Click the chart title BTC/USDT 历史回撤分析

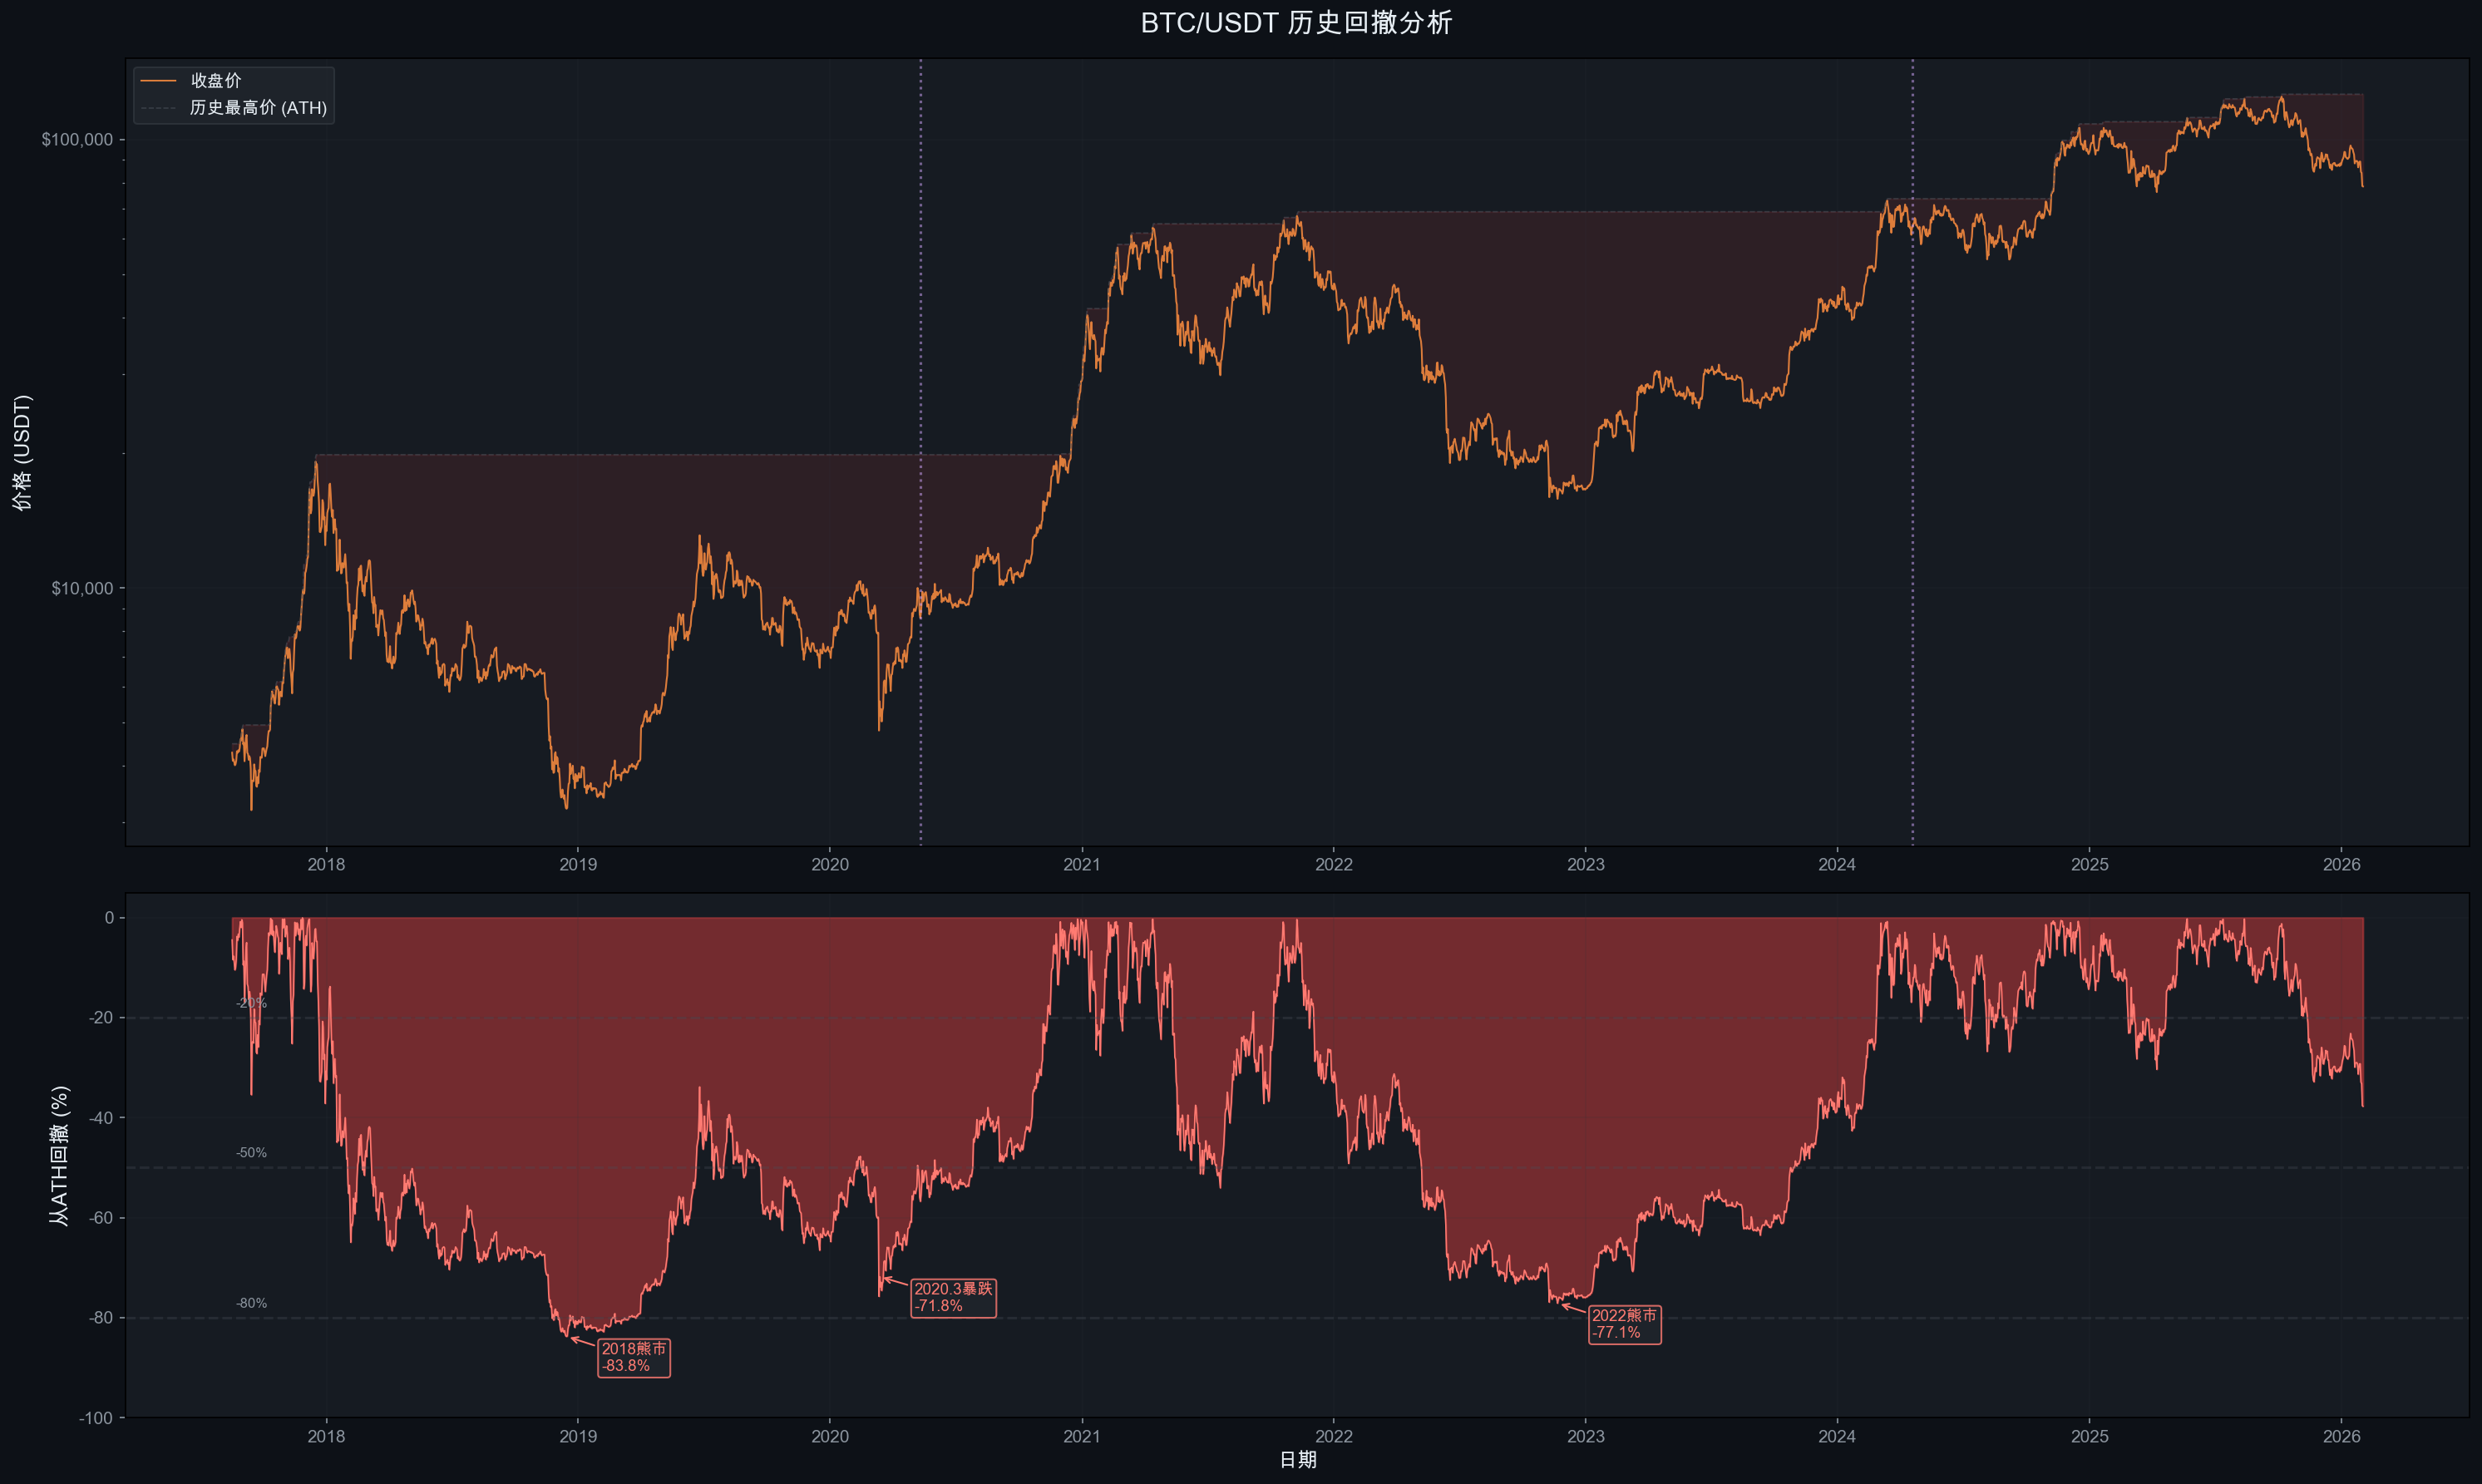pos(1296,23)
